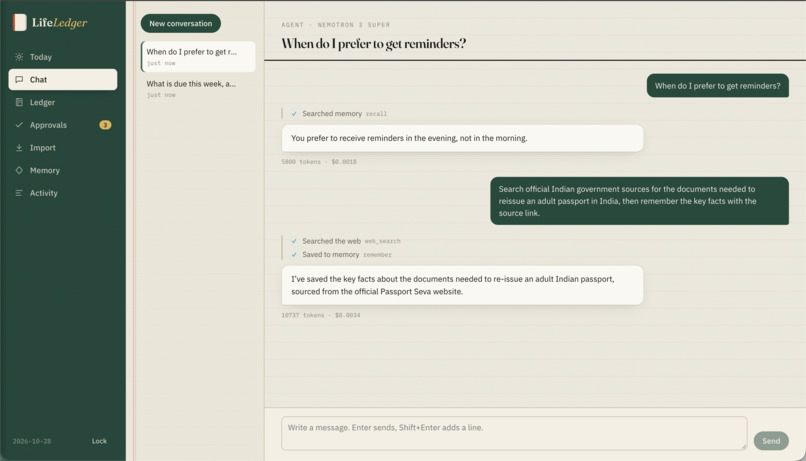
Task: Click checkmark beside Saved to memory
Action: (x=294, y=254)
